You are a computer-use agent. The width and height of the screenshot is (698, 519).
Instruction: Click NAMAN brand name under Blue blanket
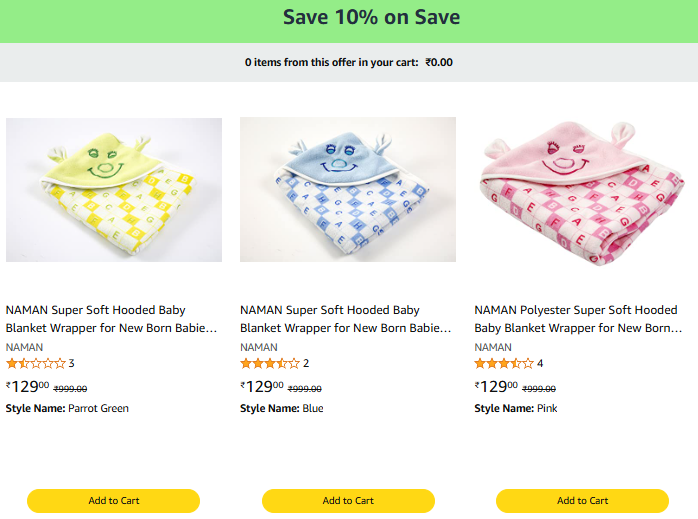pos(259,347)
